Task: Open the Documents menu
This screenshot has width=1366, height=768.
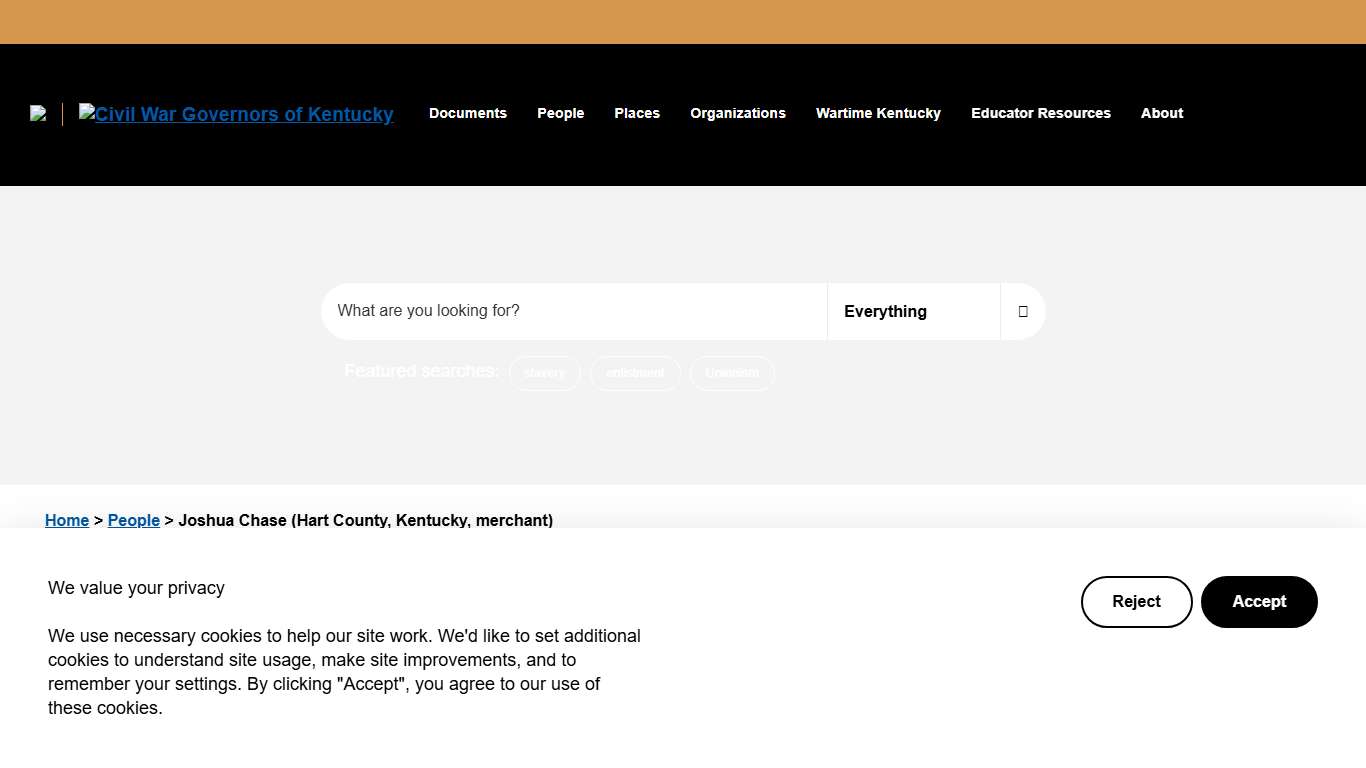Action: pos(467,113)
